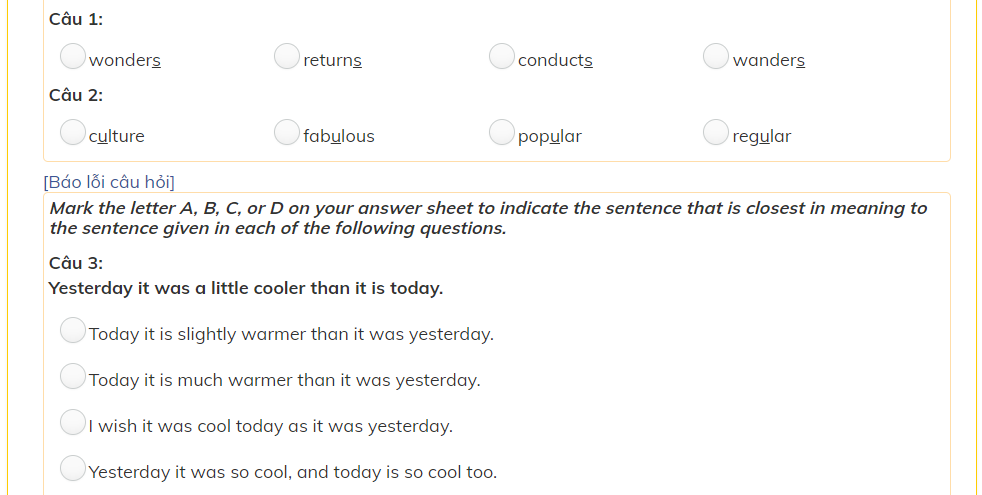Choose 'Today it is much warmer' option
The image size is (982, 495).
[73, 376]
